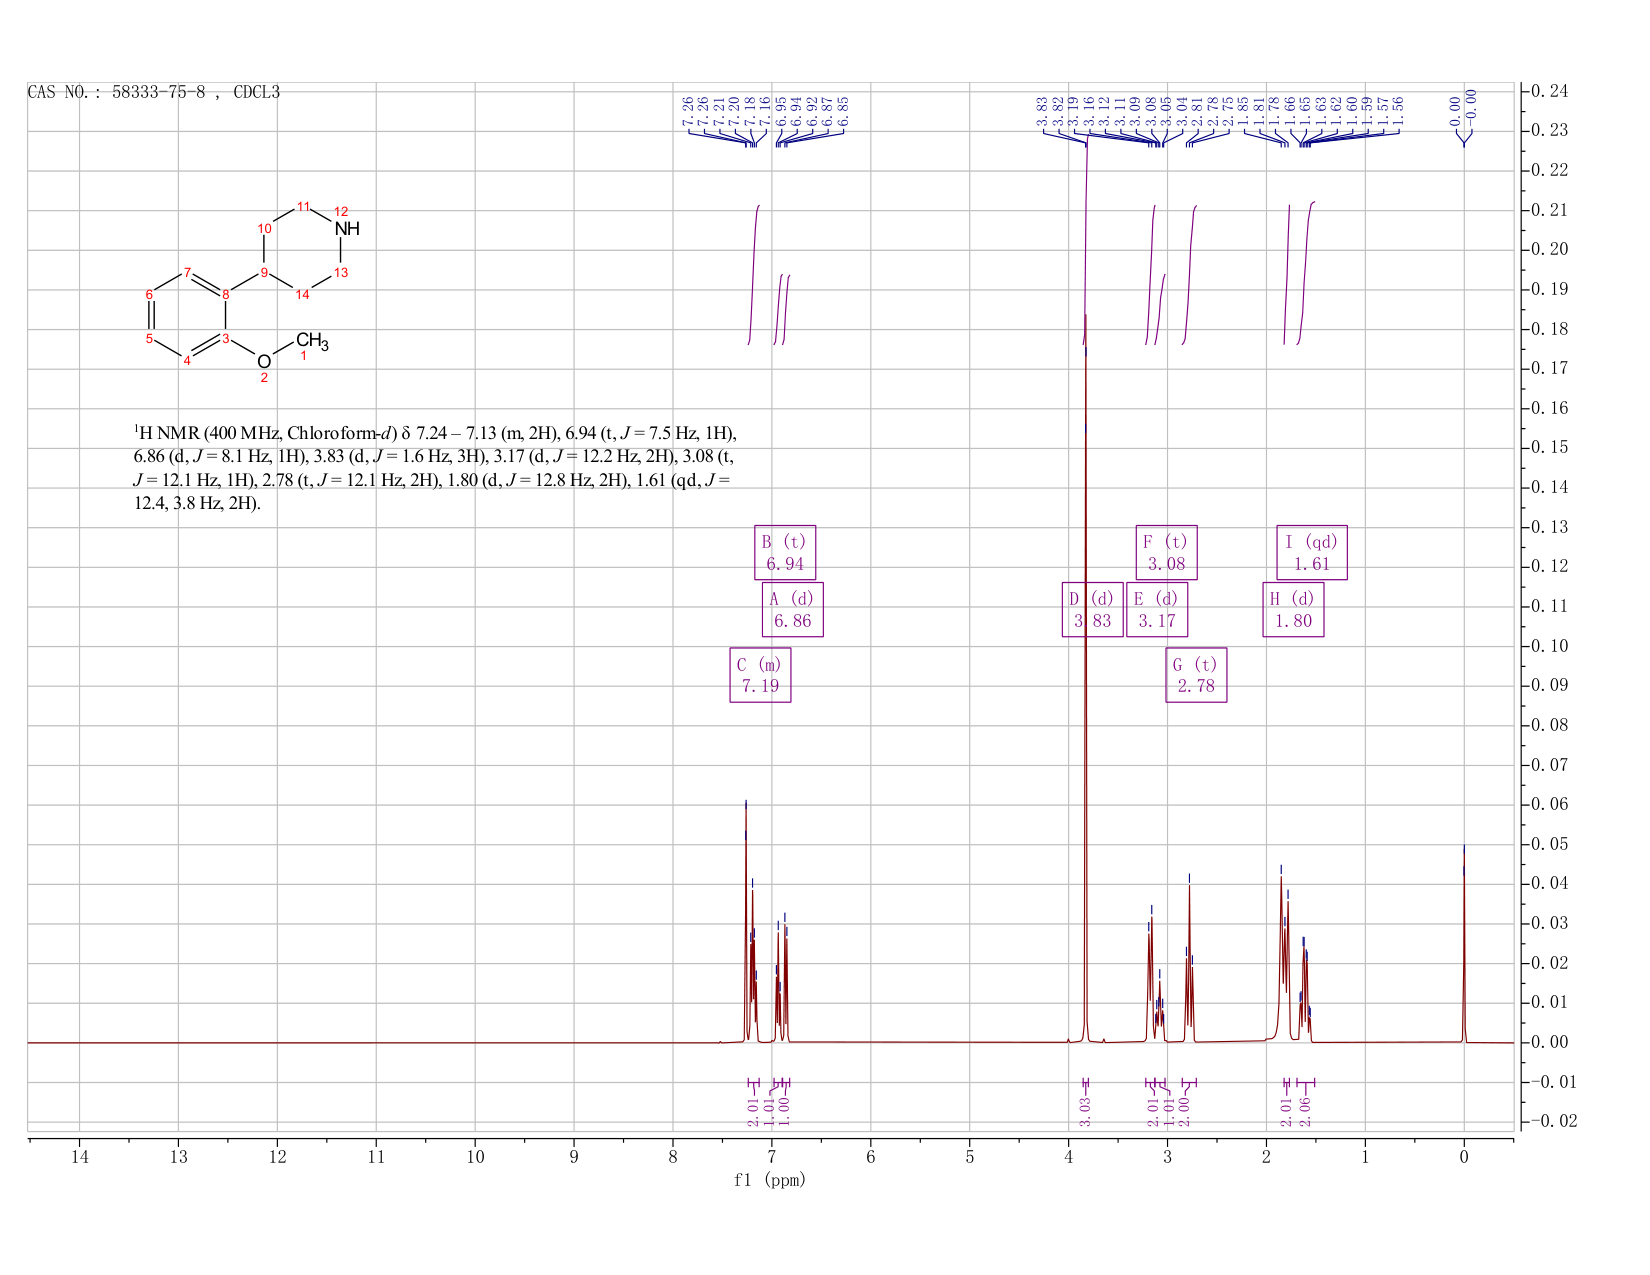Click the oxygen atom O in structure
The image size is (1650, 1275).
[x=263, y=361]
